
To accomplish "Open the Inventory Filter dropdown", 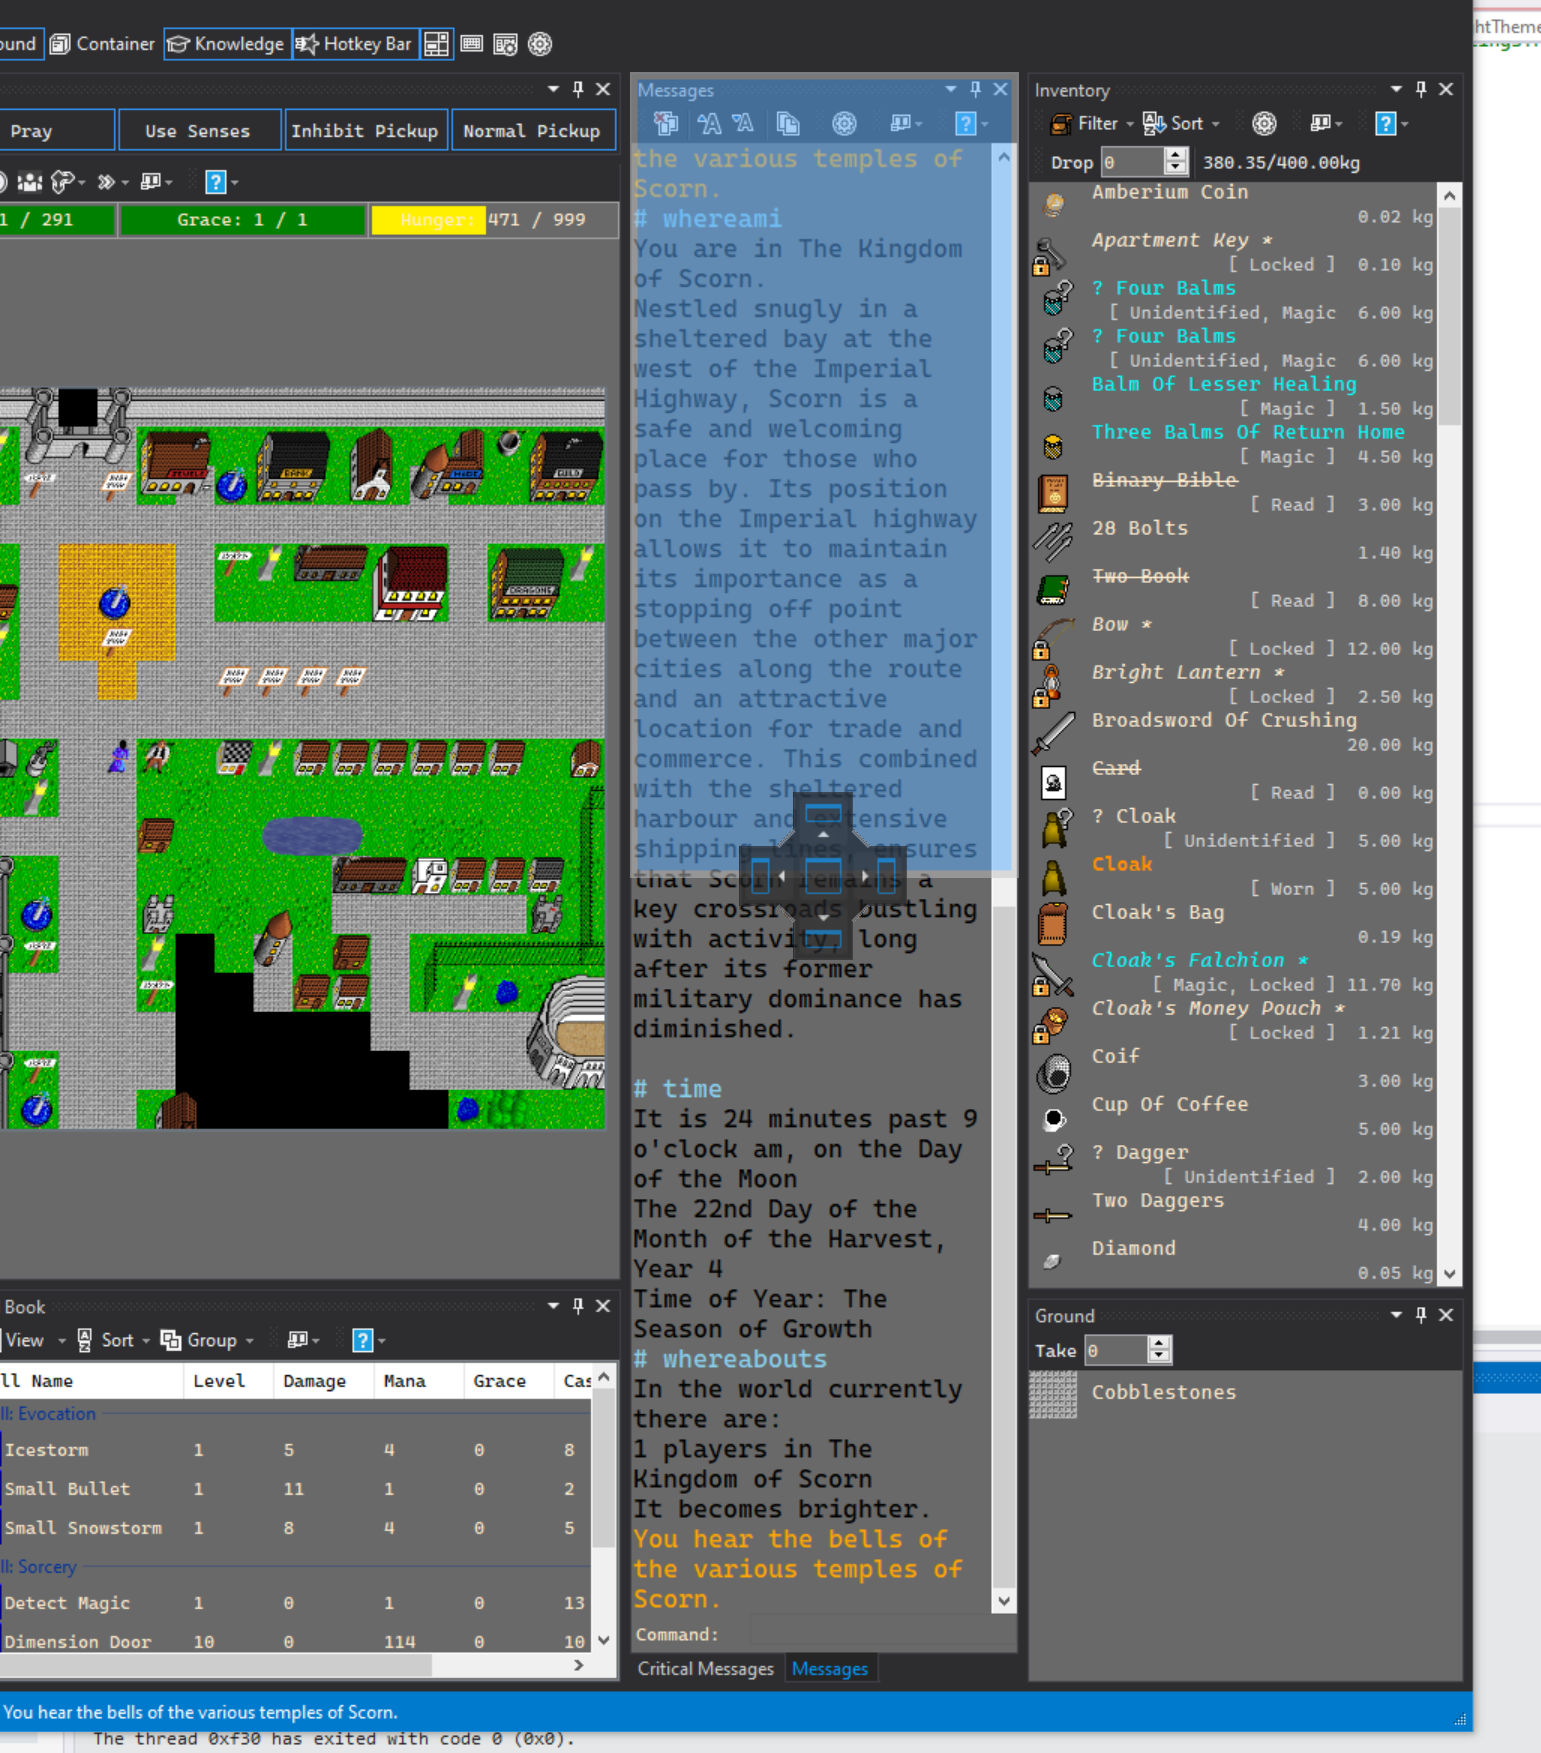I will tap(1091, 124).
